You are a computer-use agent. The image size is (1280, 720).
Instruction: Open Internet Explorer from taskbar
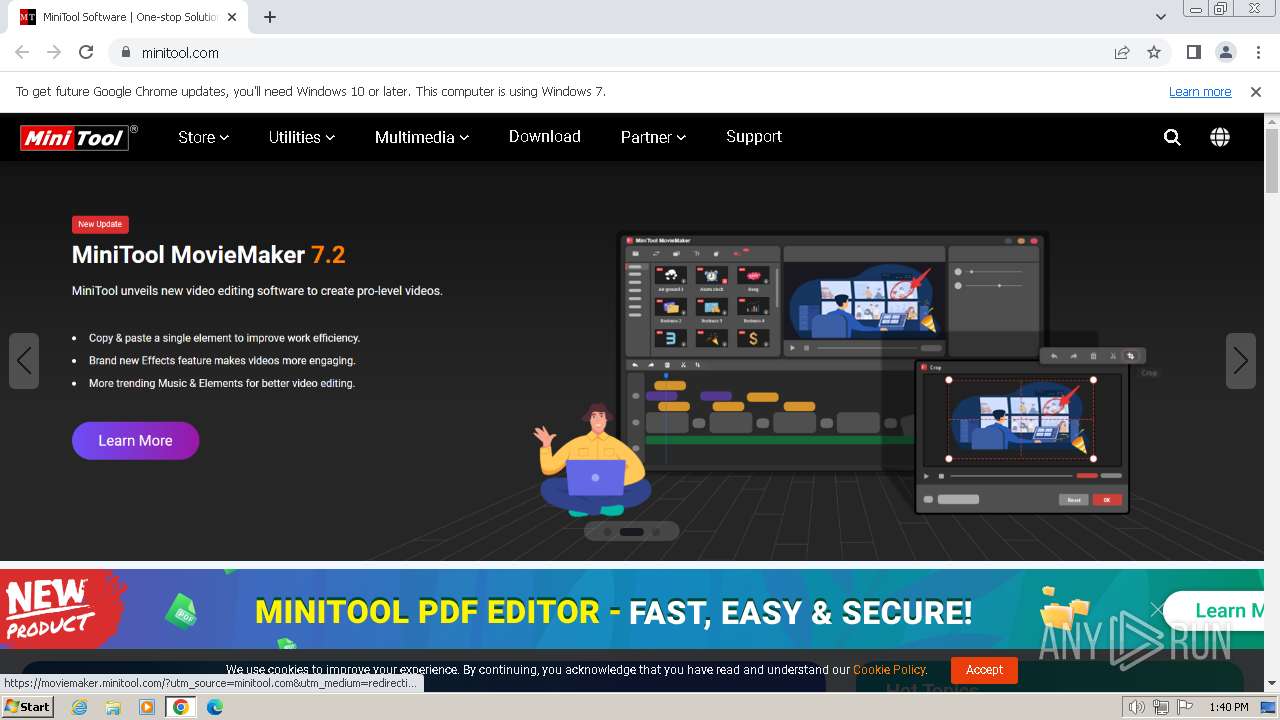80,707
